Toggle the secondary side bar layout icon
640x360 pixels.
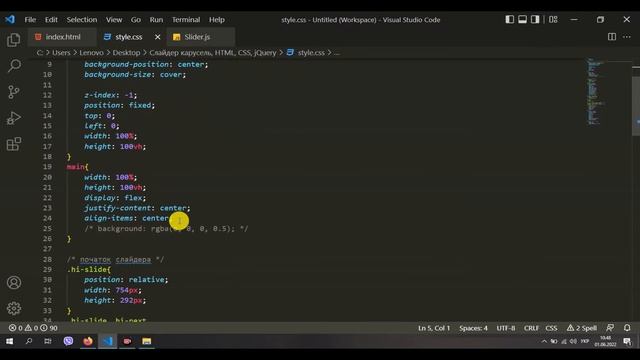(x=535, y=20)
